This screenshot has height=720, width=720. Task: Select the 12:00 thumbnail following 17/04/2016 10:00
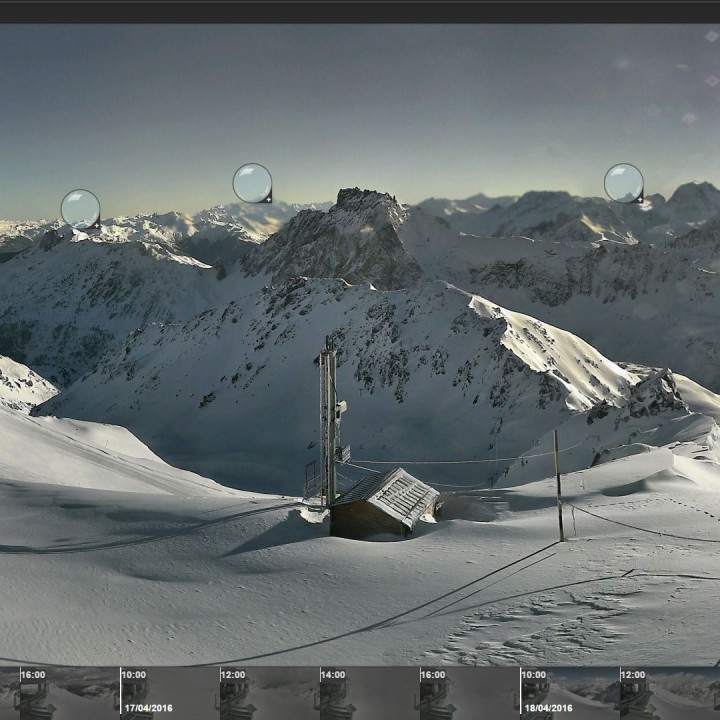click(270, 693)
